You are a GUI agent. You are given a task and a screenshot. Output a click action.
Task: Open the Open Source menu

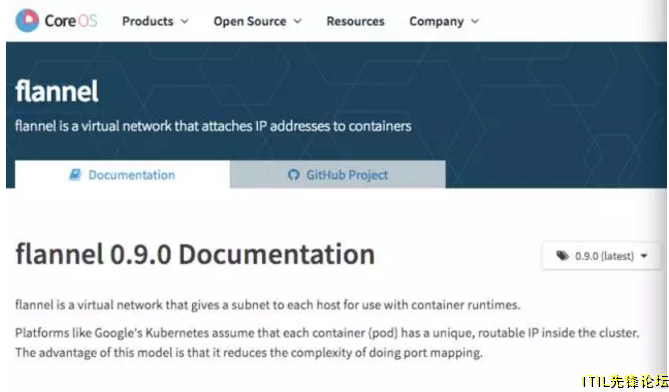257,21
